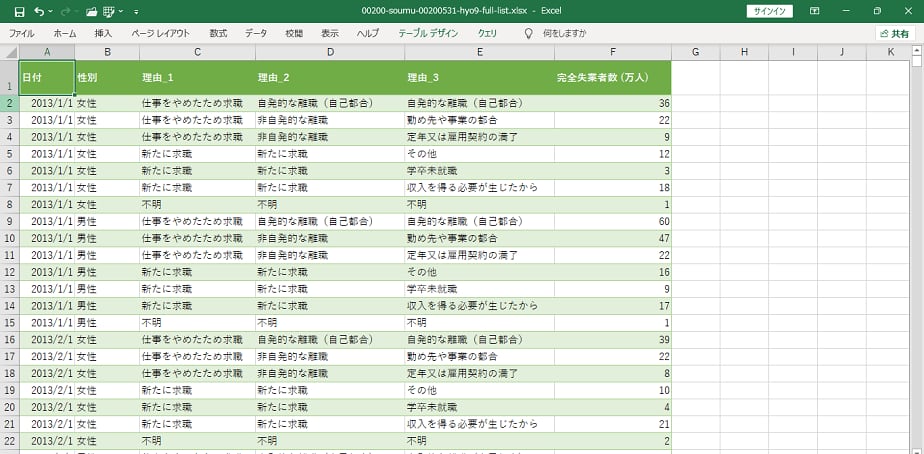Image resolution: width=924 pixels, height=454 pixels.
Task: Undo the last action
Action: [39, 11]
